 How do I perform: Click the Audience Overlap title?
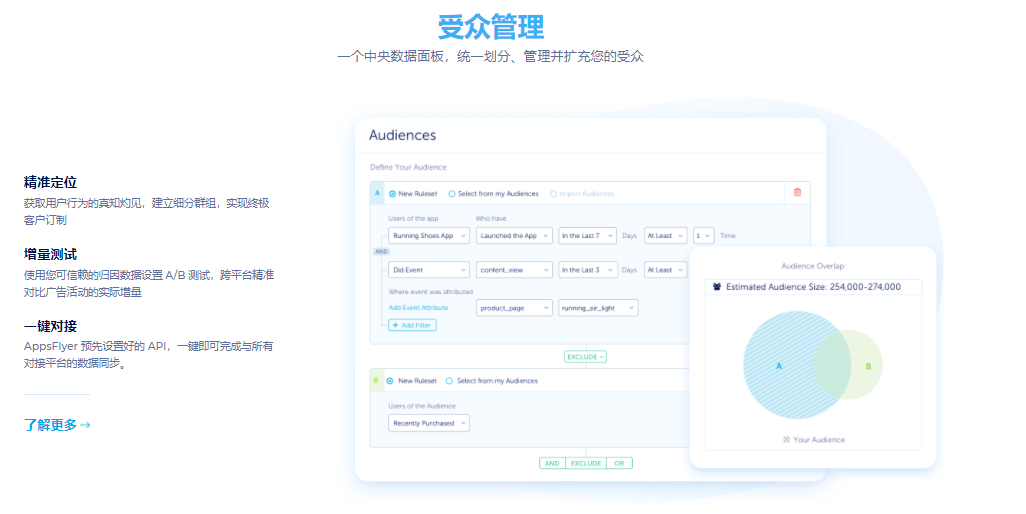point(813,266)
